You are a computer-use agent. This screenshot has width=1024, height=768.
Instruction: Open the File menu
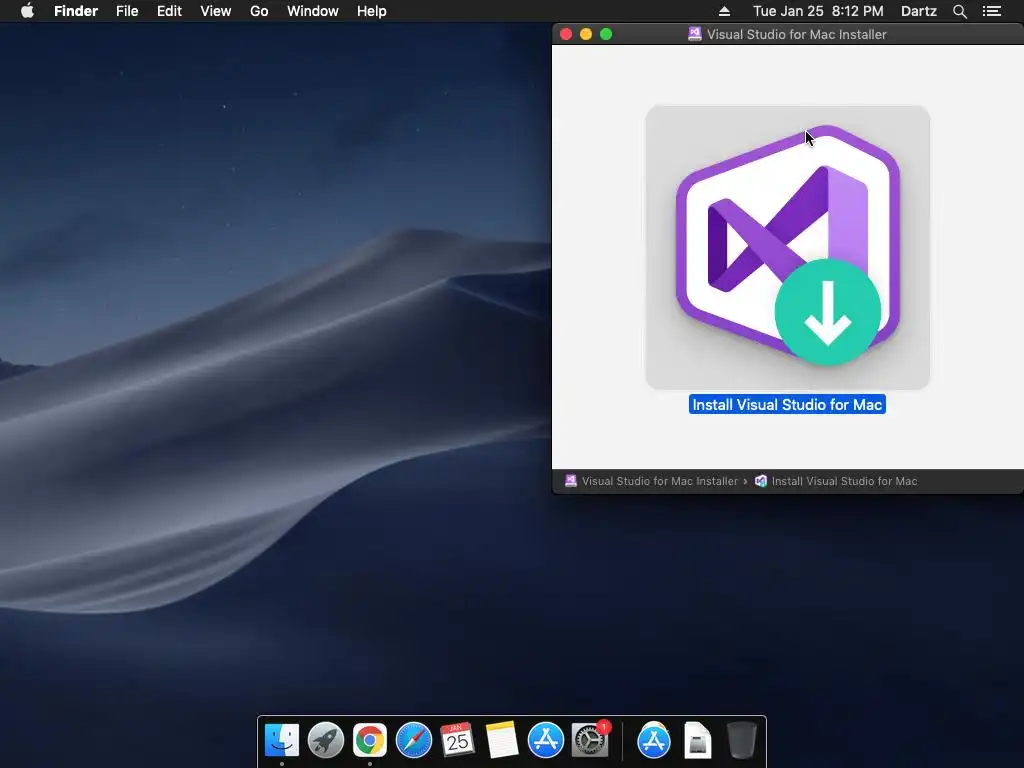[x=127, y=11]
